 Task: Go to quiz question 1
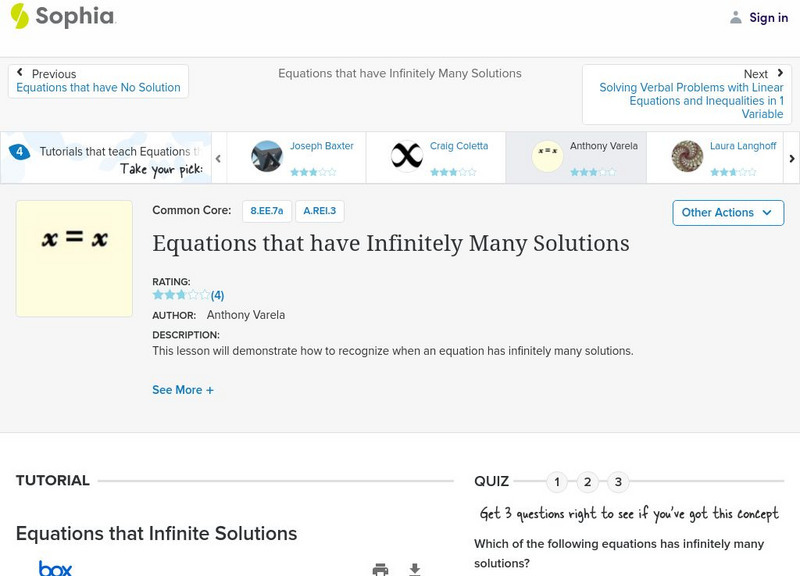[x=557, y=482]
